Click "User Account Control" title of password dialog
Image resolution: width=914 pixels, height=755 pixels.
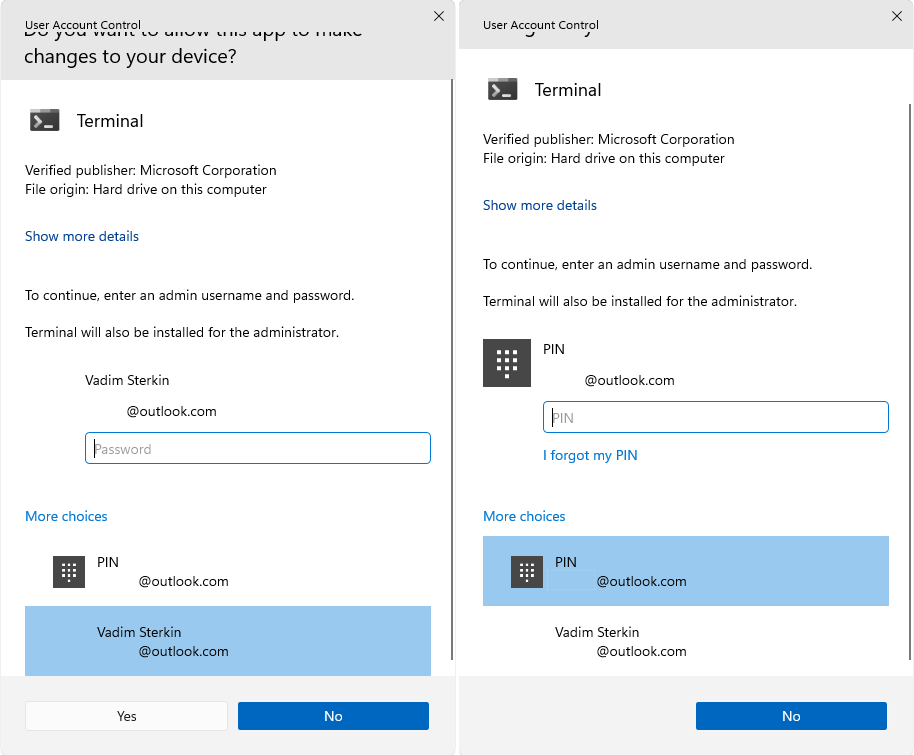[83, 25]
